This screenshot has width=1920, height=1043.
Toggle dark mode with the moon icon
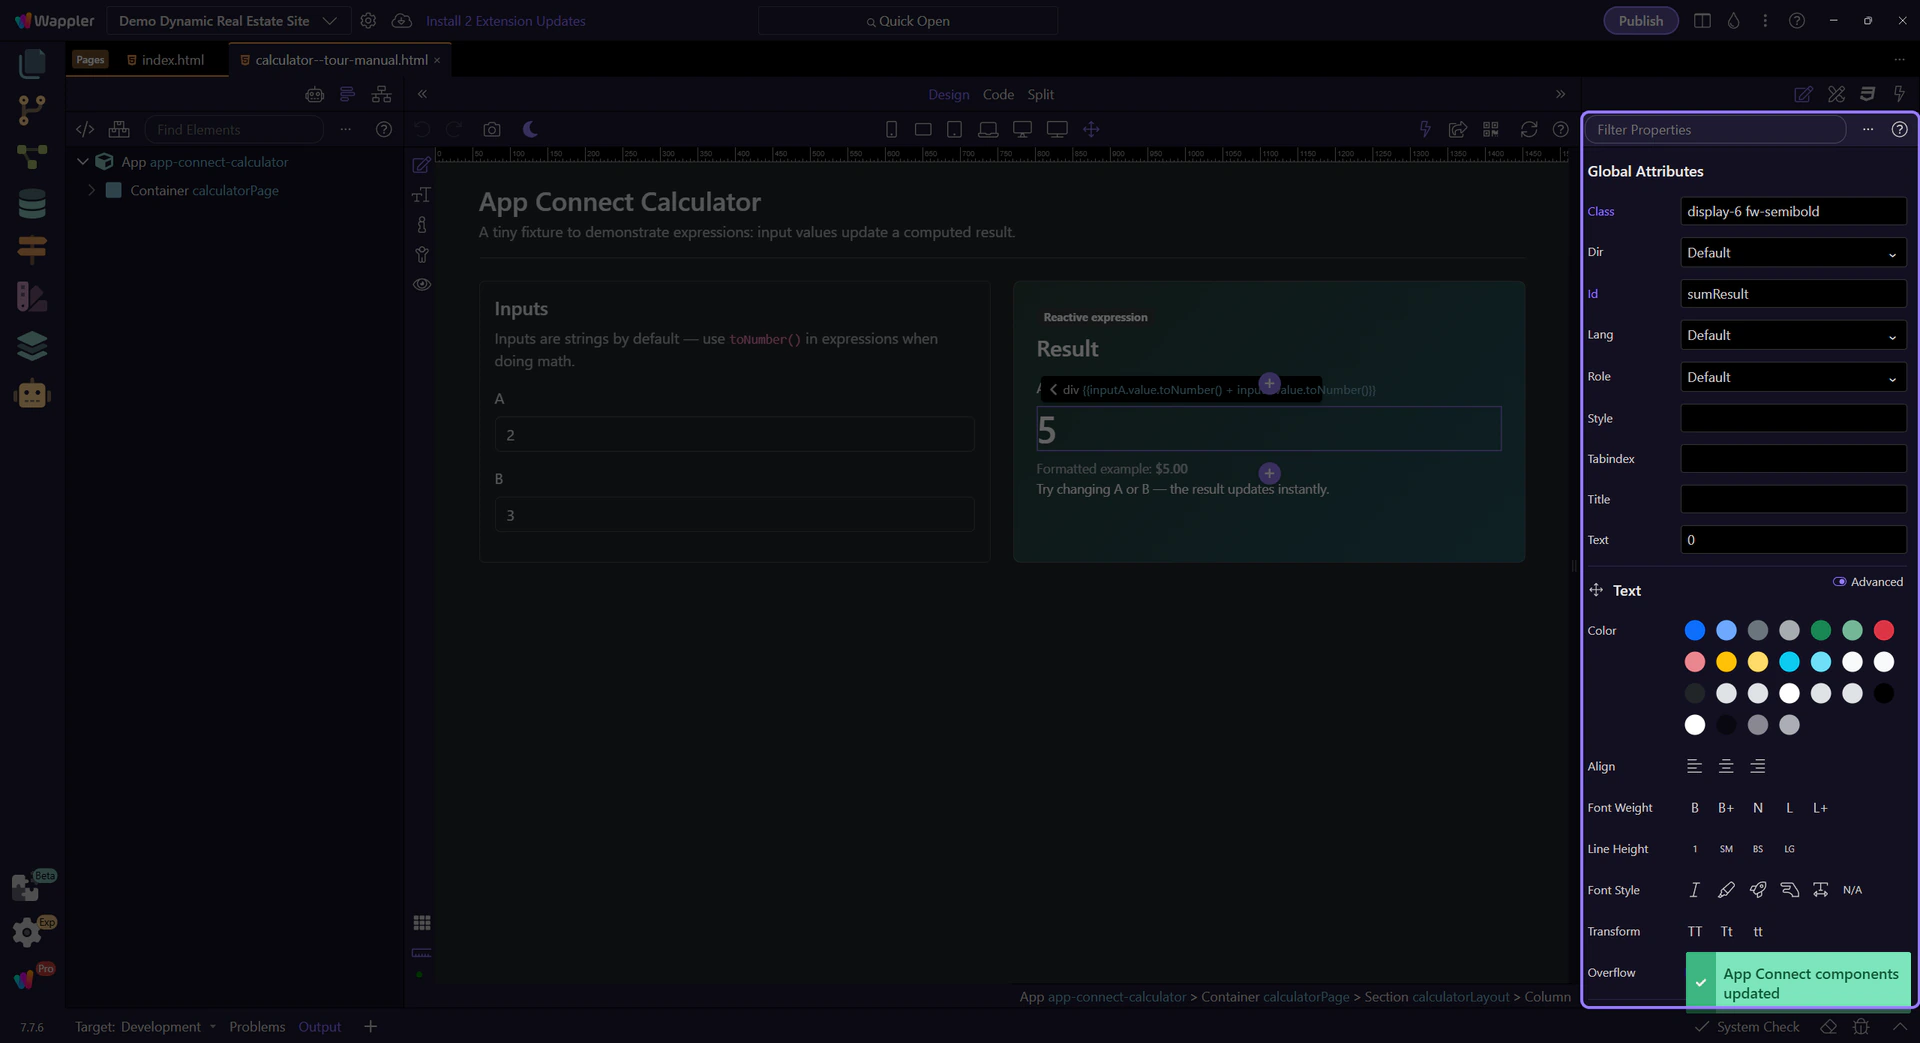(530, 130)
